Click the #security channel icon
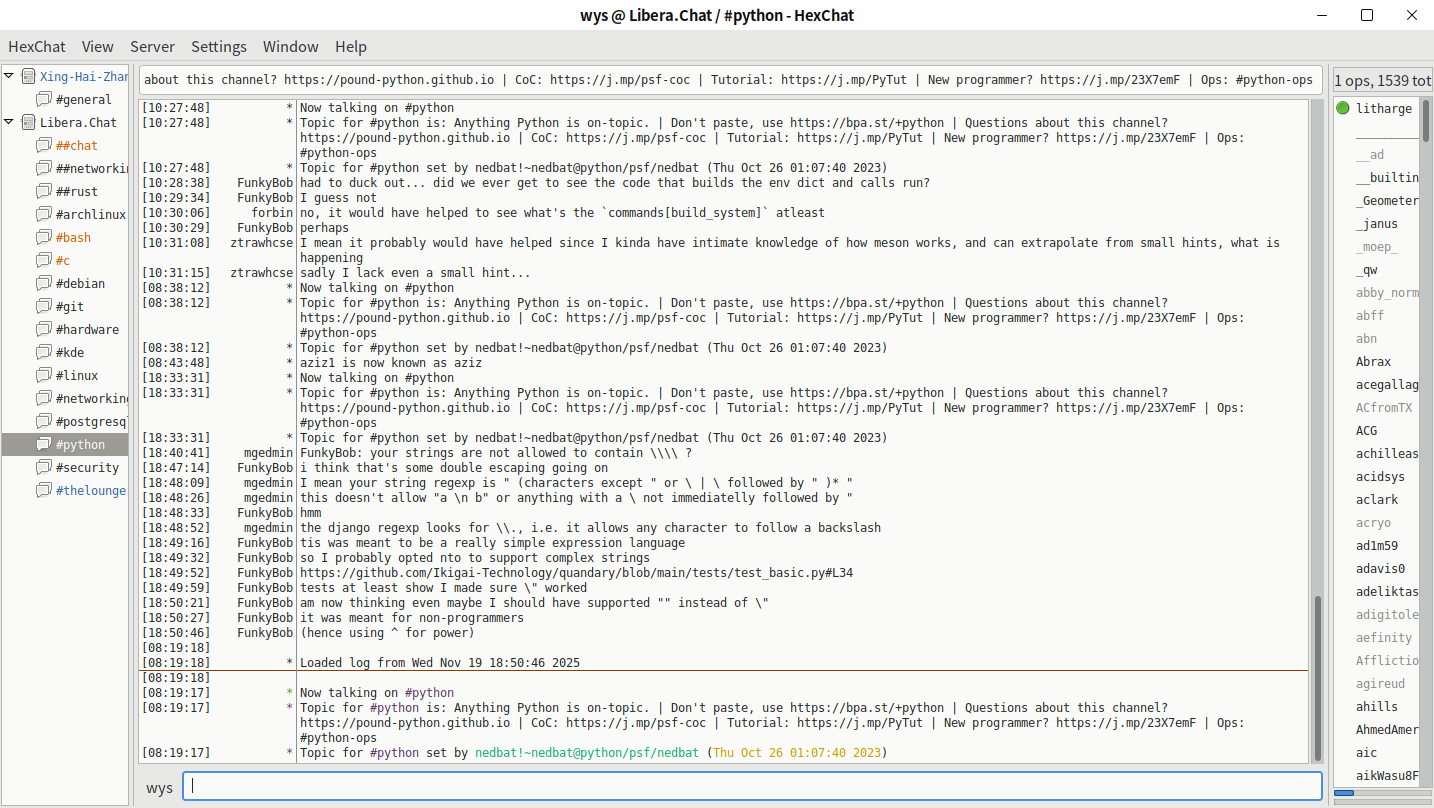1434x808 pixels. pyautogui.click(x=43, y=468)
